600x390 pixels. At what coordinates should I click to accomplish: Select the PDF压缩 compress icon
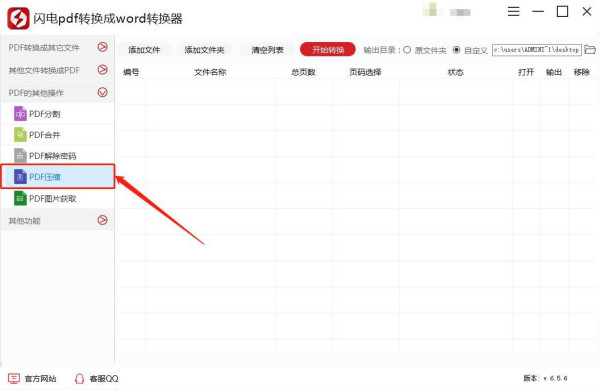[20, 177]
